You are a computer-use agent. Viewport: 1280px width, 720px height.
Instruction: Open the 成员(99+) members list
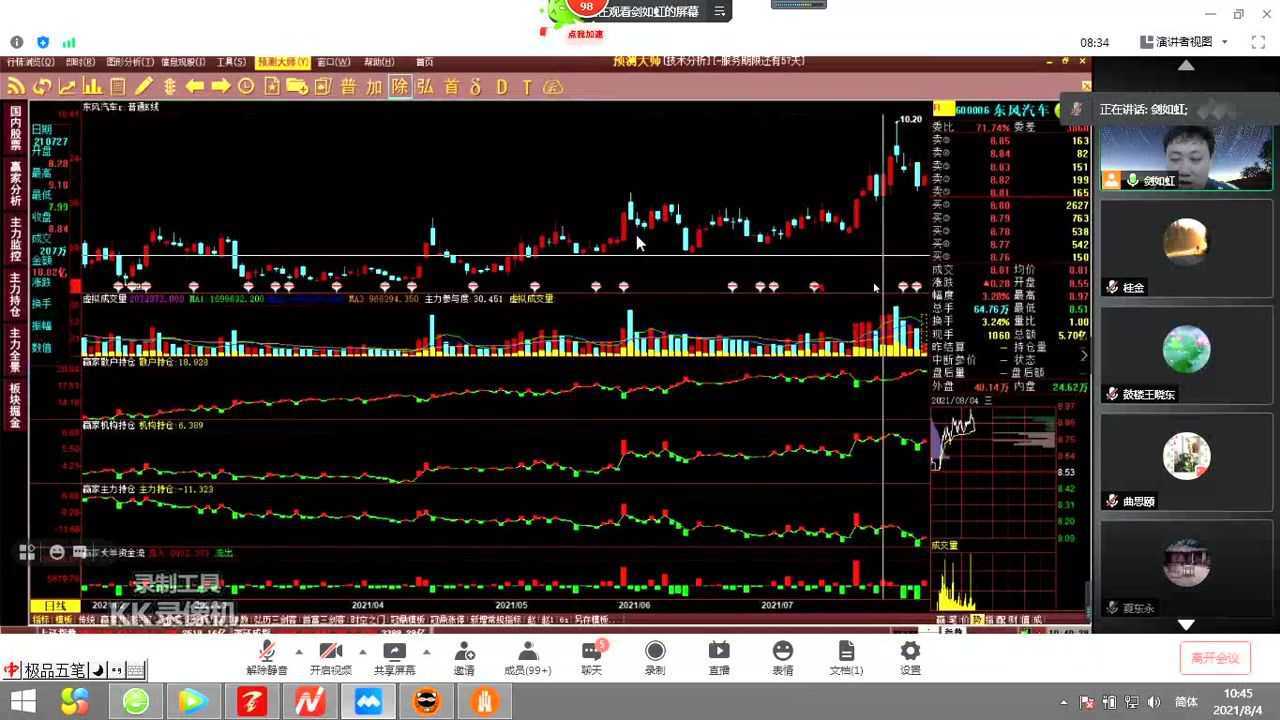pyautogui.click(x=528, y=659)
